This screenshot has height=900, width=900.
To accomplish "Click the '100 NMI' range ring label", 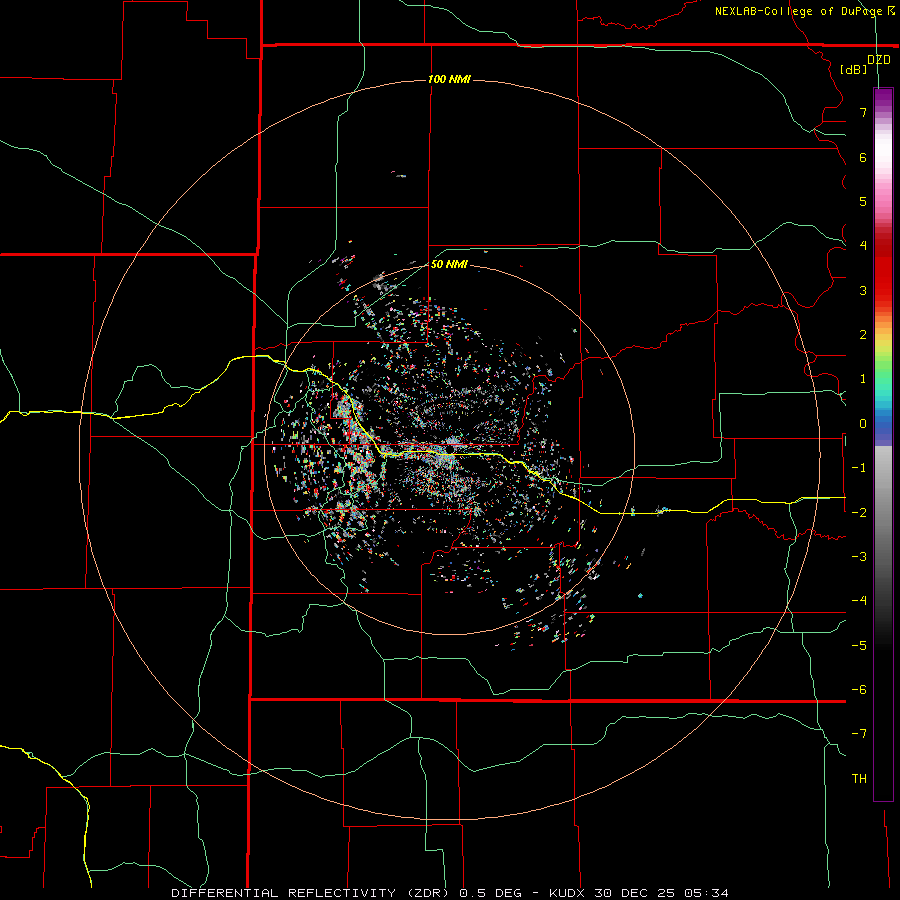I will pyautogui.click(x=449, y=79).
